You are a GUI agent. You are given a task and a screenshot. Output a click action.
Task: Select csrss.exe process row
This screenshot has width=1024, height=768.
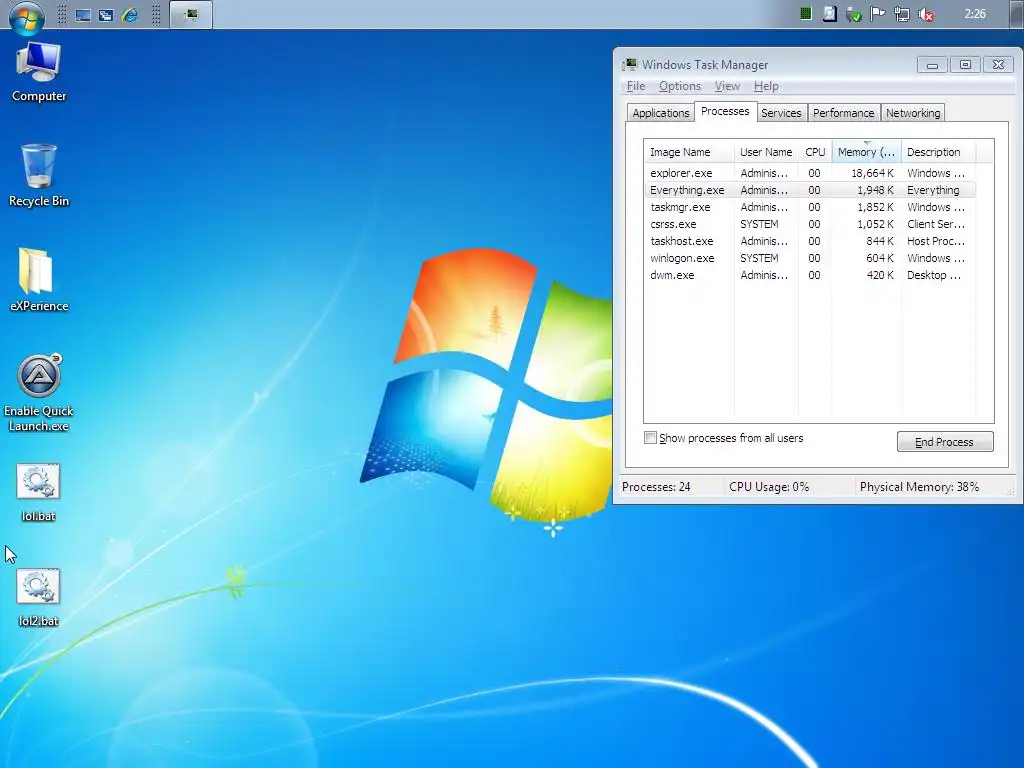click(x=810, y=224)
